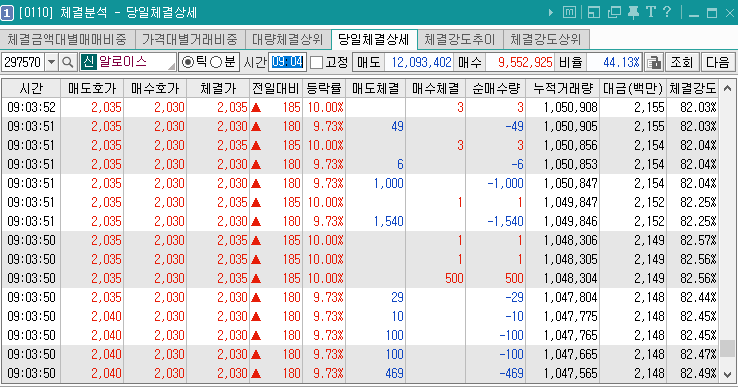Click the duplicate window icon

tap(614, 13)
